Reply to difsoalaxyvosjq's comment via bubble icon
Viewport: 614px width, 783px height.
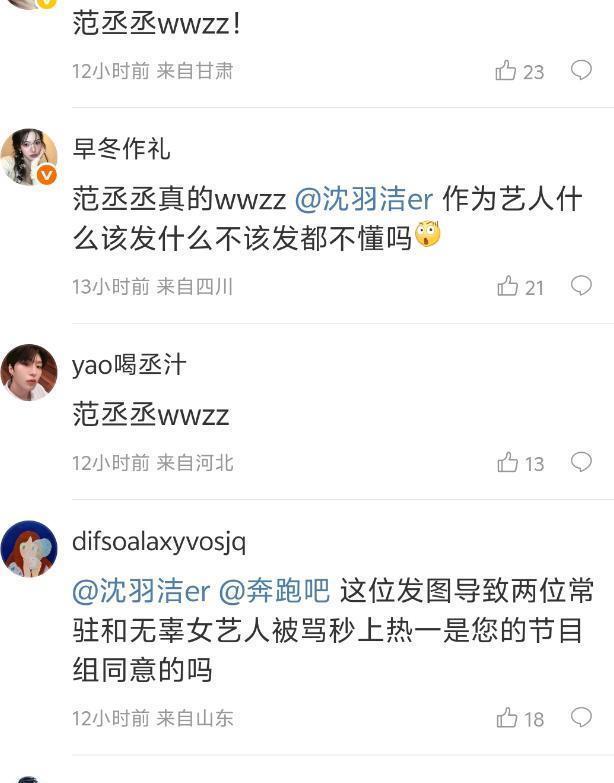tap(582, 718)
